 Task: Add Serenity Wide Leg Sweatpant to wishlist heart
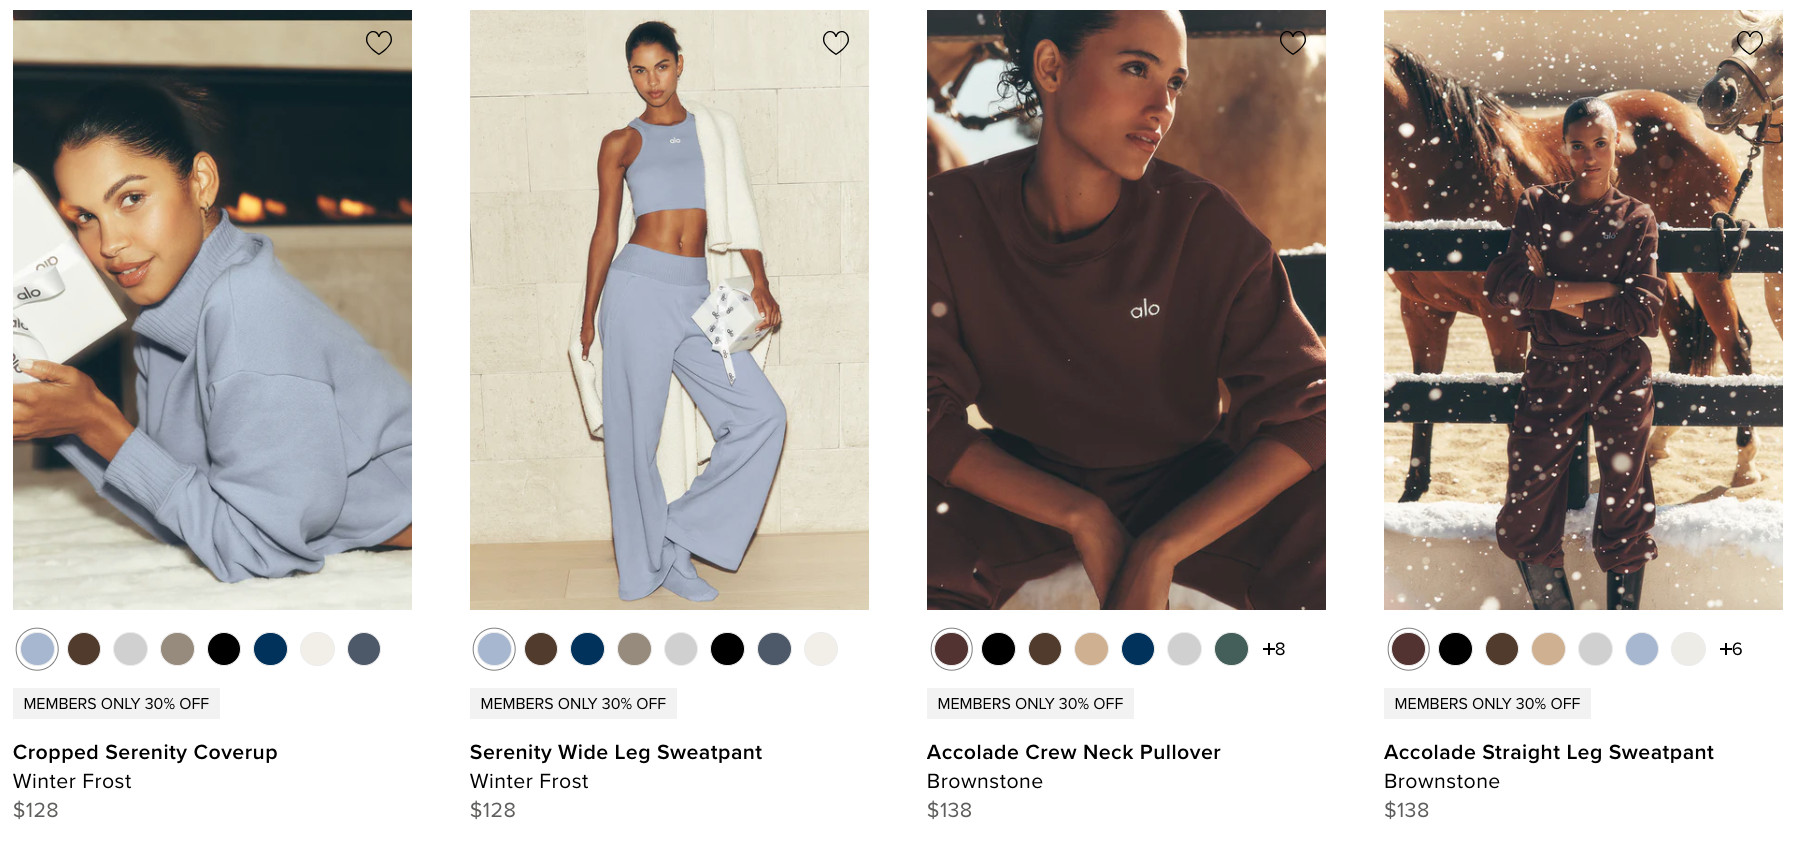click(x=836, y=42)
